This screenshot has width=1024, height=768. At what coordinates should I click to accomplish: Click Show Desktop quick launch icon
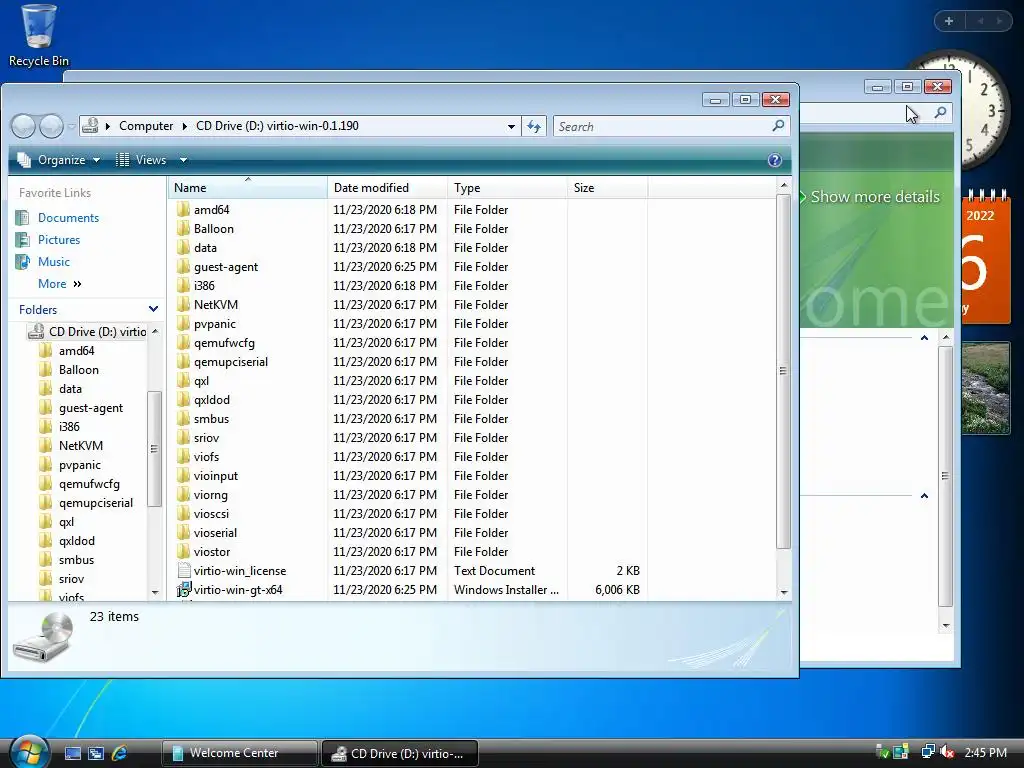(72, 753)
